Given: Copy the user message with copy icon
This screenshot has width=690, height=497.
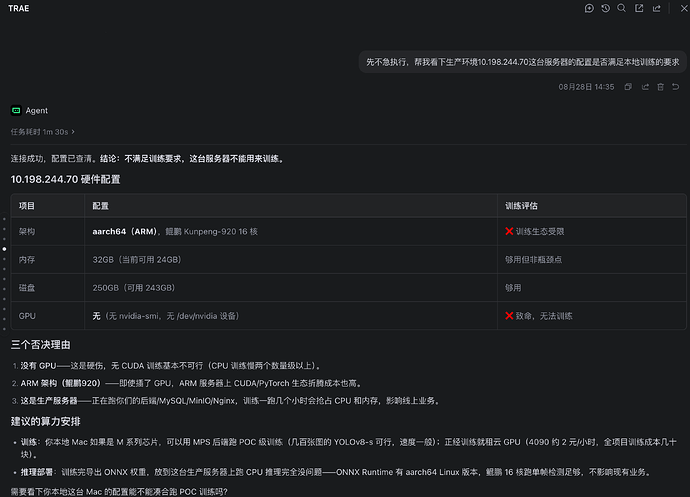Looking at the screenshot, I should click(x=628, y=87).
